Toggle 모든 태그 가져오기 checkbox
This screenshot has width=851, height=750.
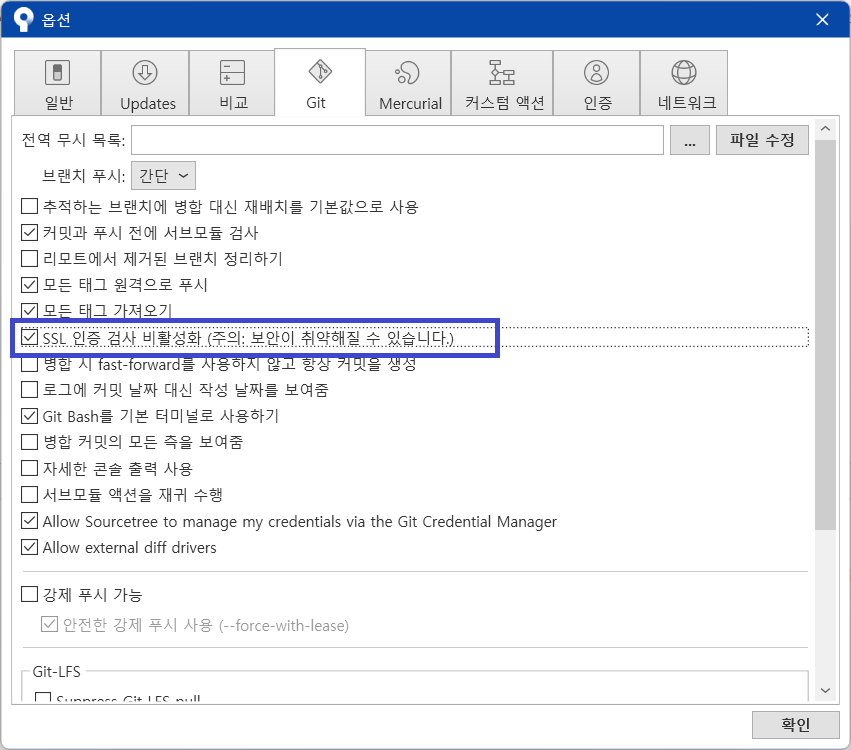click(29, 310)
